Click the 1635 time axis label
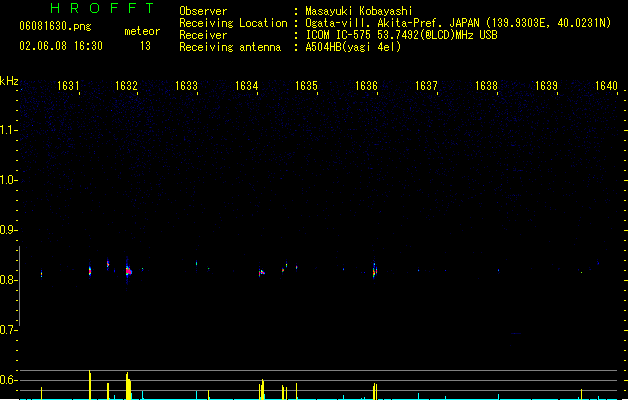629x400 pixels. (x=306, y=86)
